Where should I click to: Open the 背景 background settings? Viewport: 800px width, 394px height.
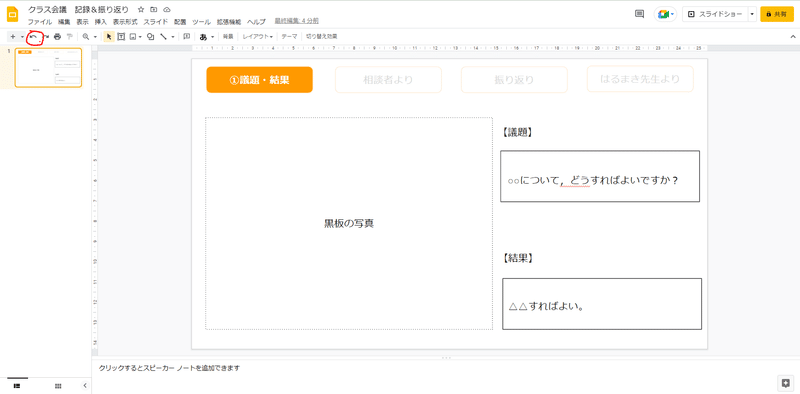coord(228,37)
